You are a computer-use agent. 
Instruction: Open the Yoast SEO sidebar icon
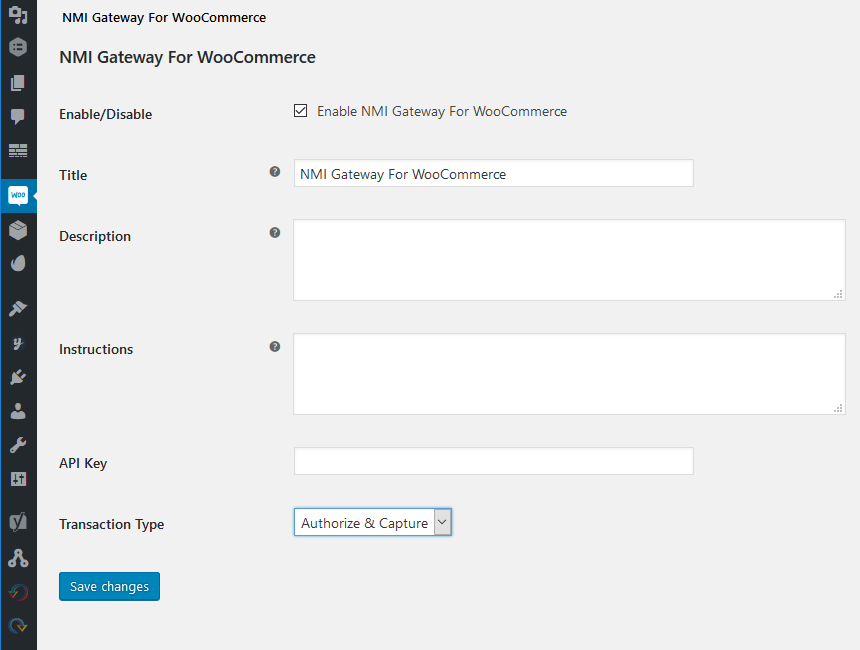(18, 522)
